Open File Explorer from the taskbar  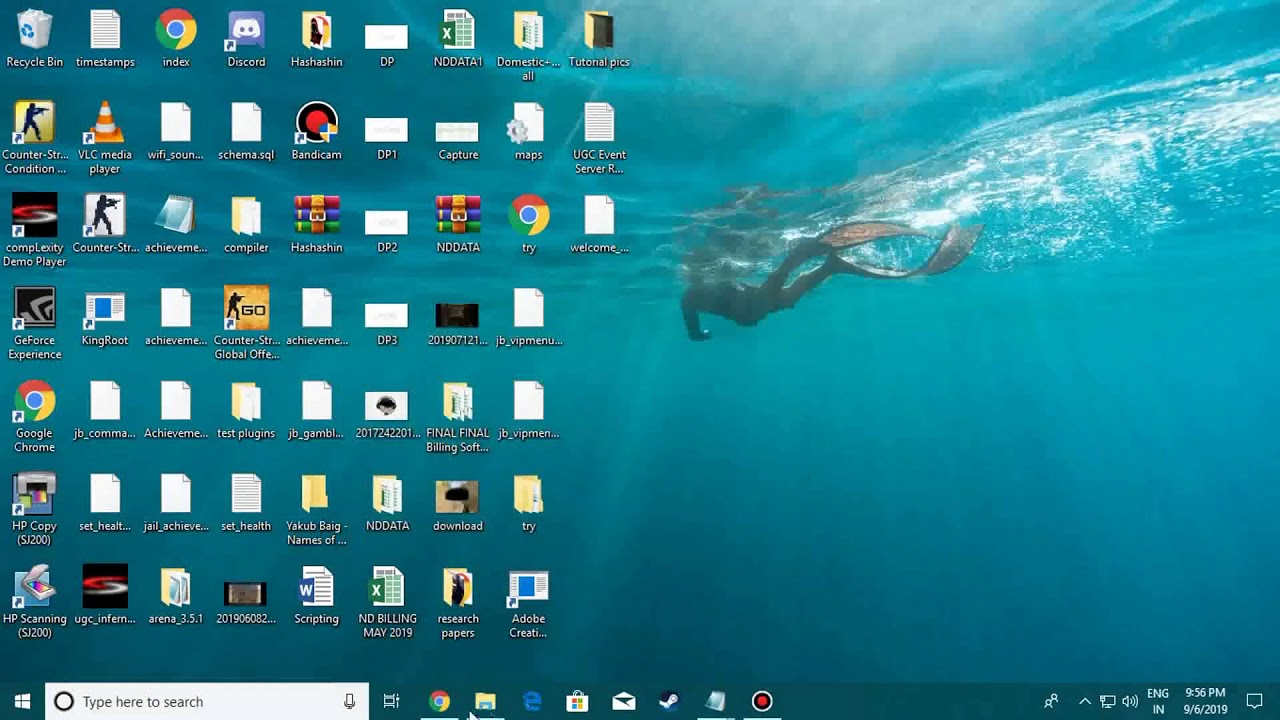pos(485,701)
